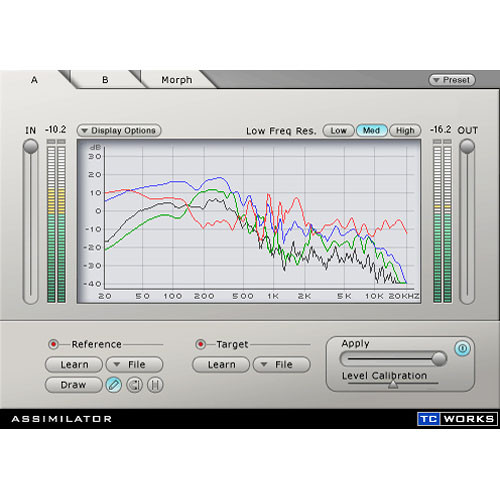Viewport: 500px width, 500px height.
Task: Click the TC Works logo
Action: point(457,419)
